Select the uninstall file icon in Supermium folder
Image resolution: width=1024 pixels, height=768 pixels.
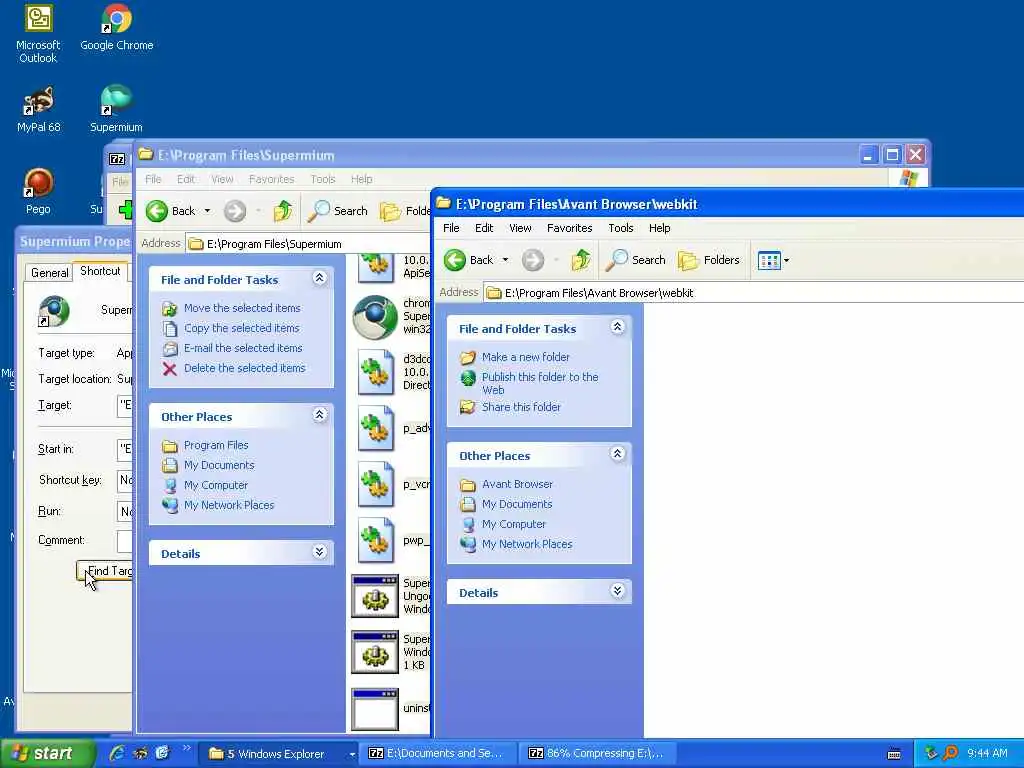(375, 709)
